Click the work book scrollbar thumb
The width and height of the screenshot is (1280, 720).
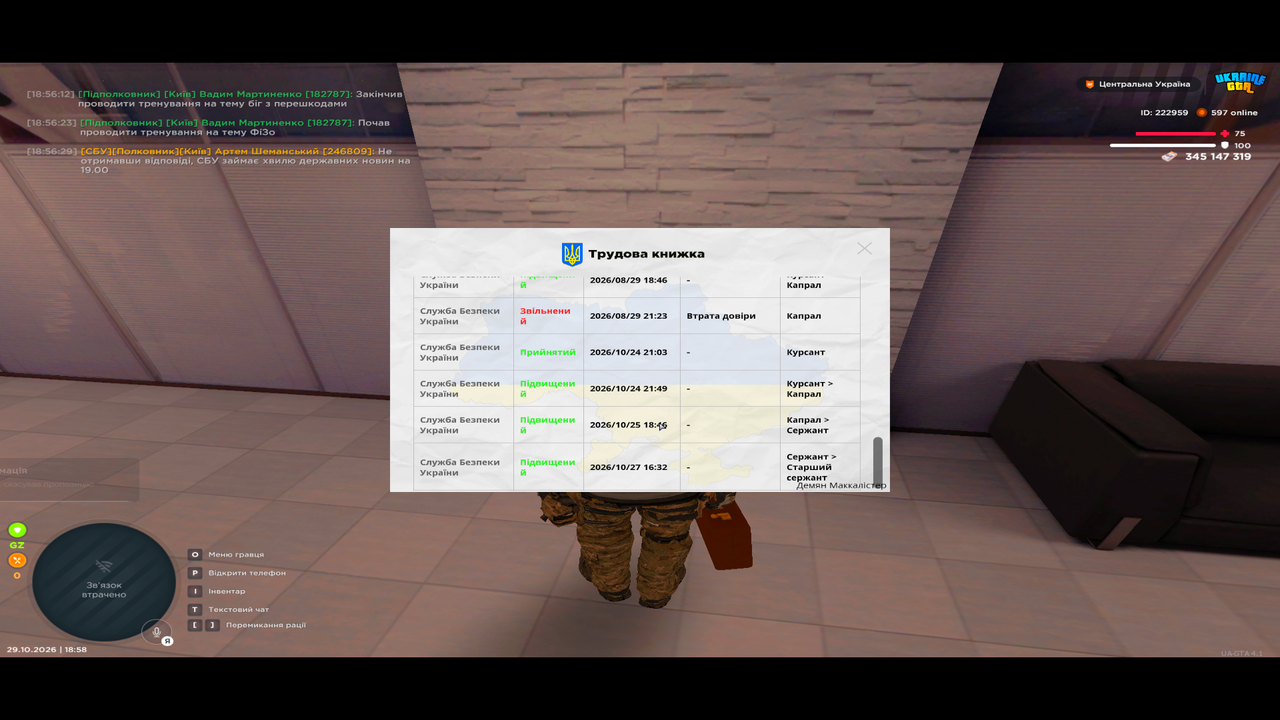pyautogui.click(x=878, y=460)
